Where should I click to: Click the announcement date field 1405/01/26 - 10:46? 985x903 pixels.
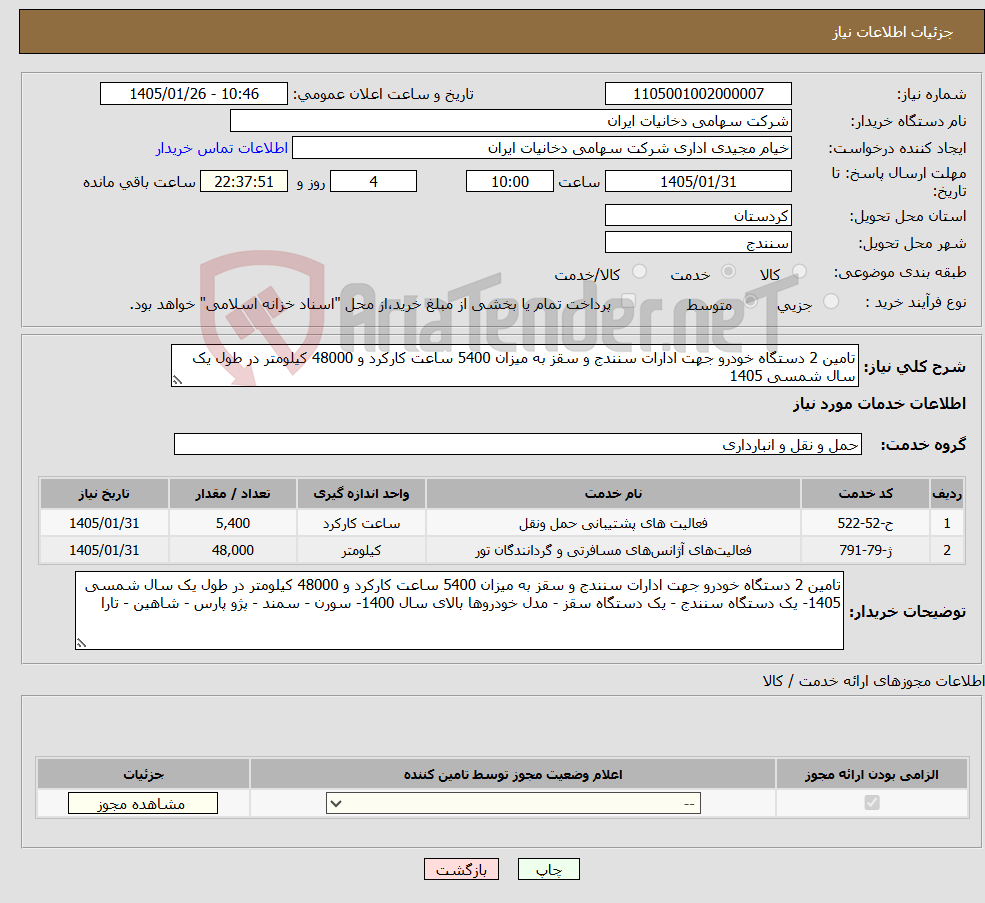click(193, 94)
